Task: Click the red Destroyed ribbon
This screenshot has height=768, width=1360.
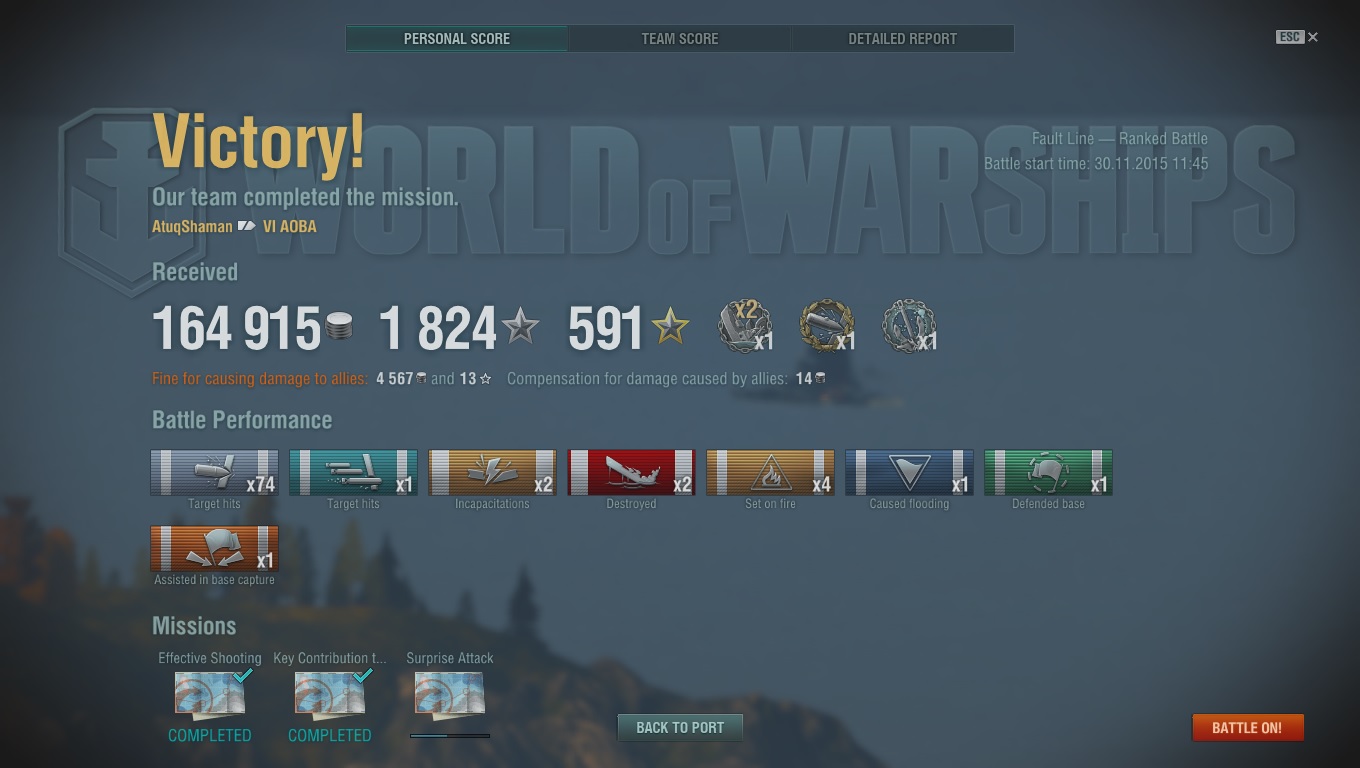Action: tap(631, 472)
